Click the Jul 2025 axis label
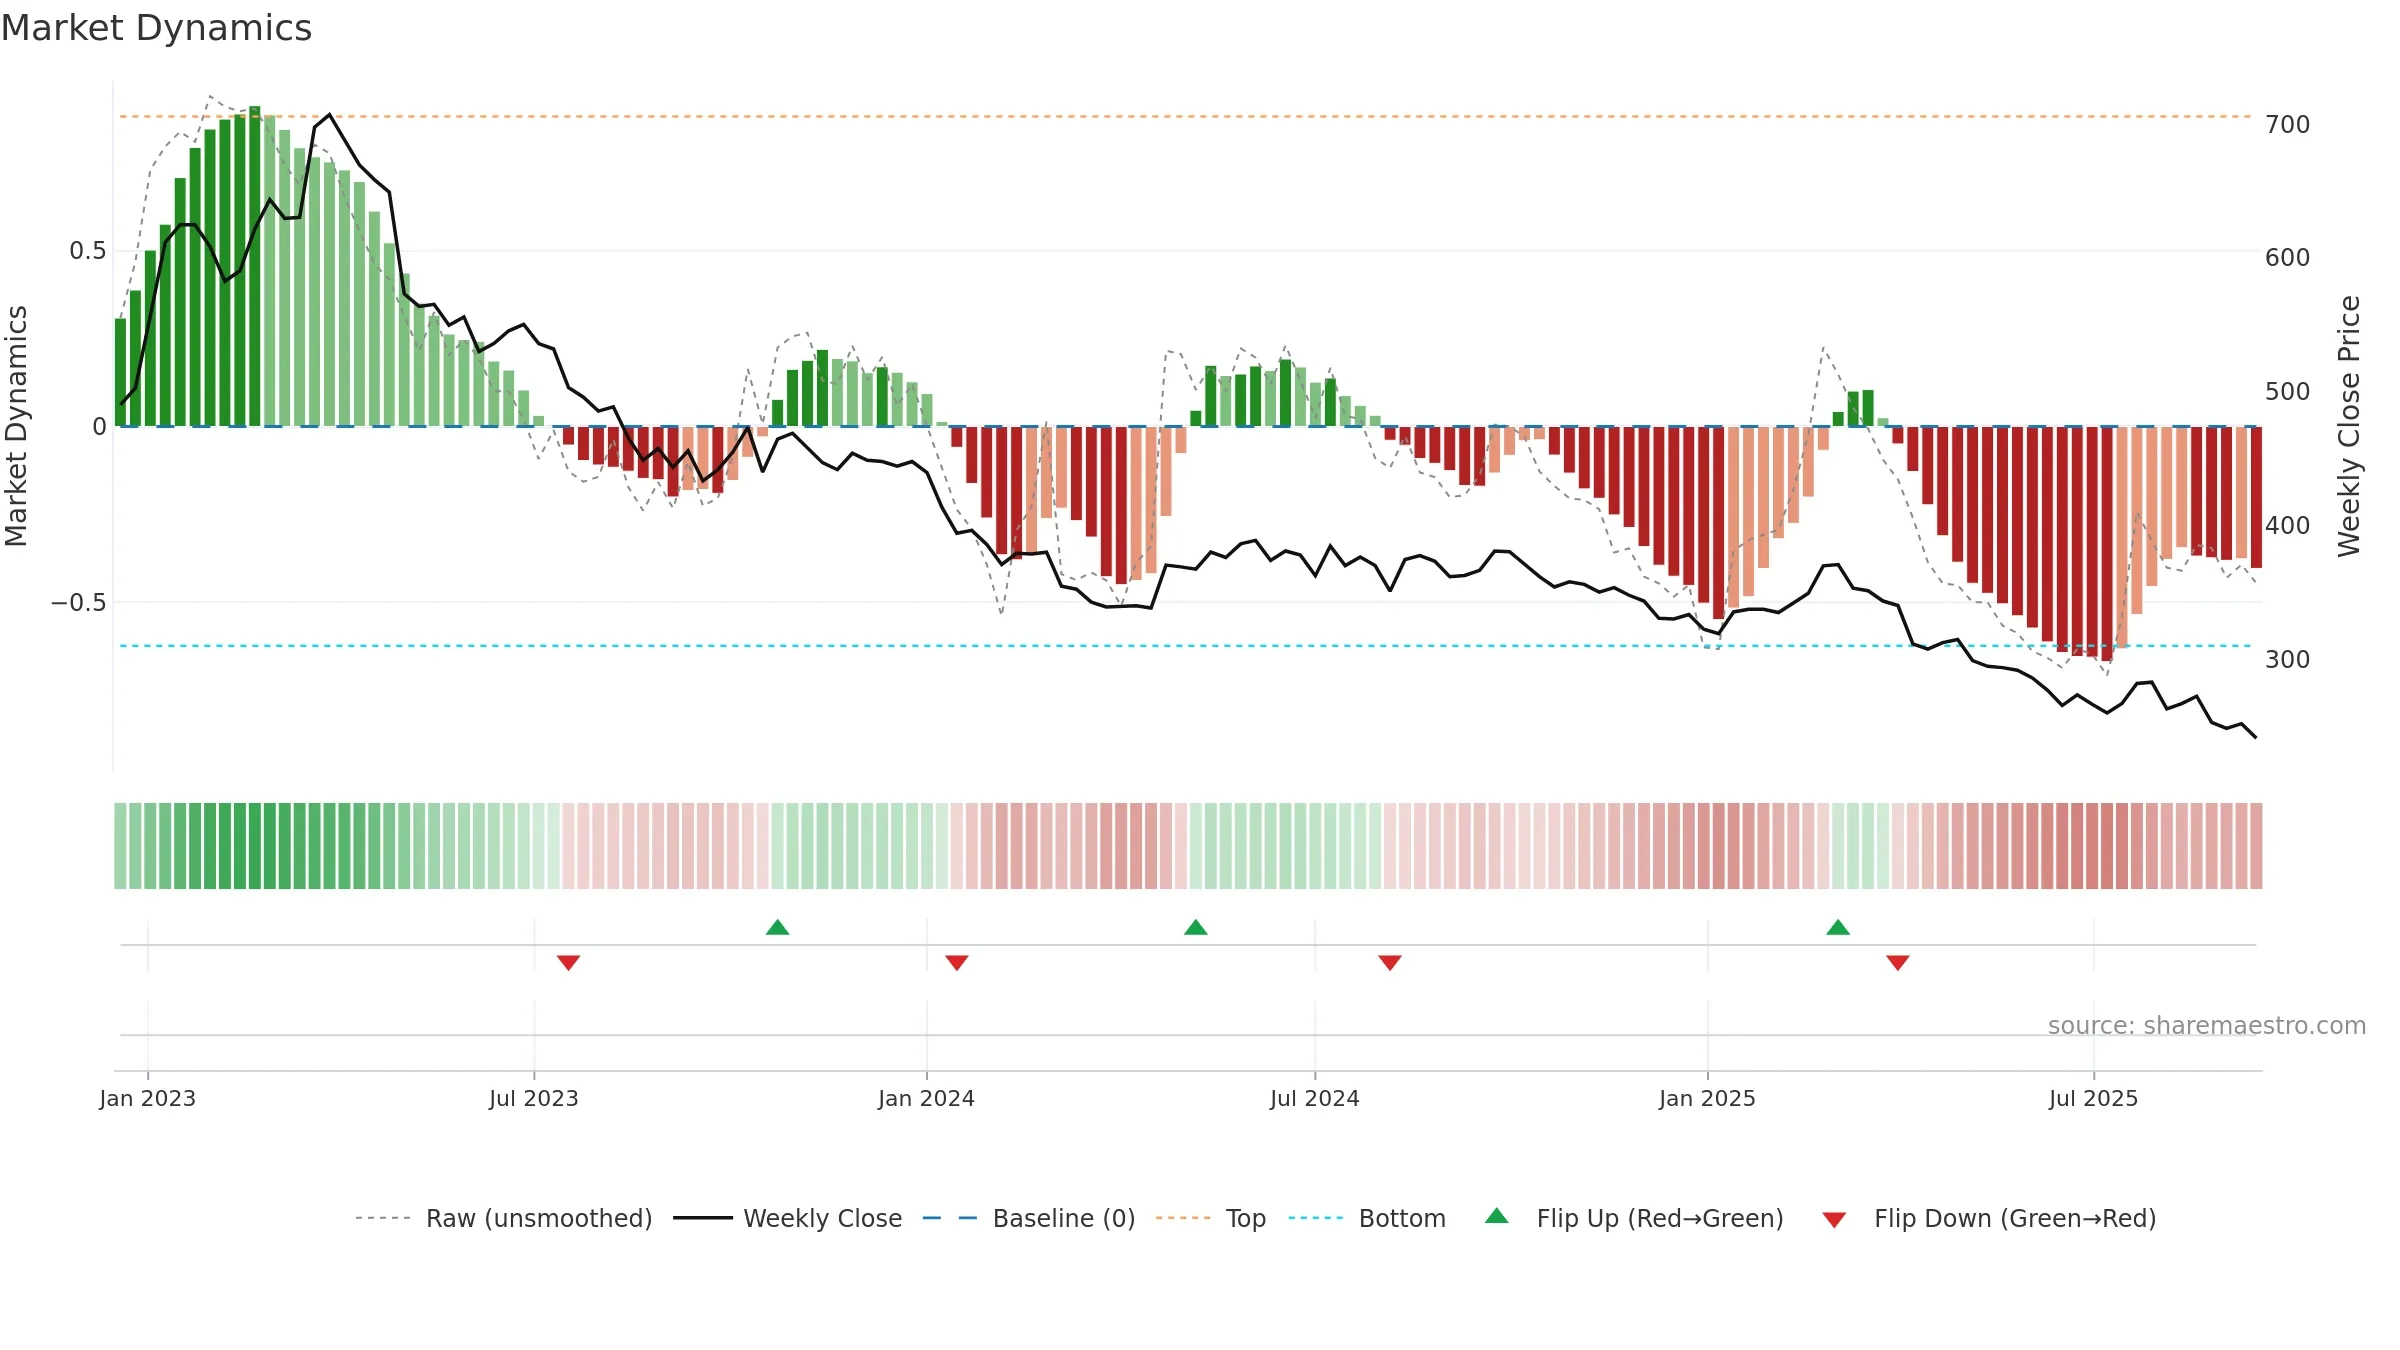Viewport: 2400px width, 1350px height. [x=2094, y=1098]
